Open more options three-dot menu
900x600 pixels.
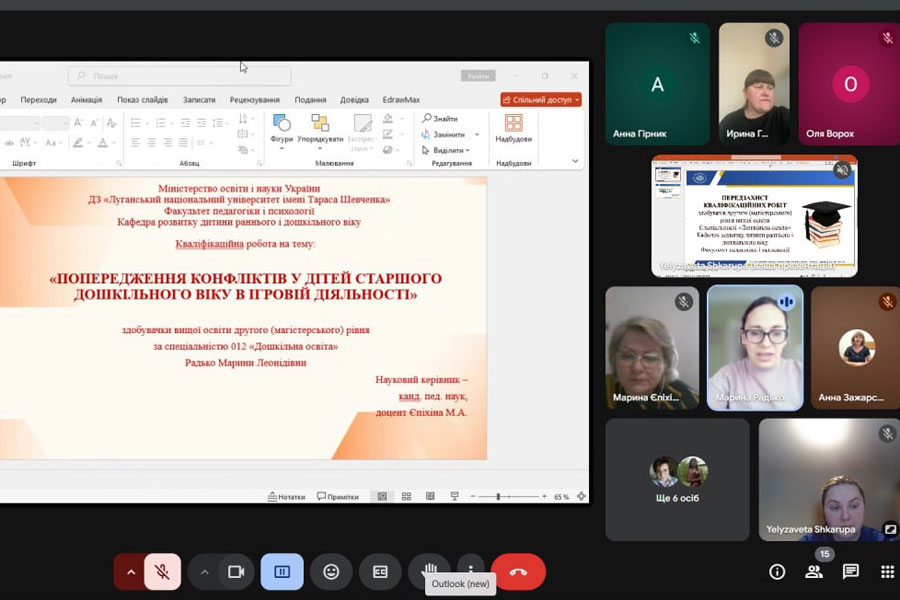click(x=471, y=568)
